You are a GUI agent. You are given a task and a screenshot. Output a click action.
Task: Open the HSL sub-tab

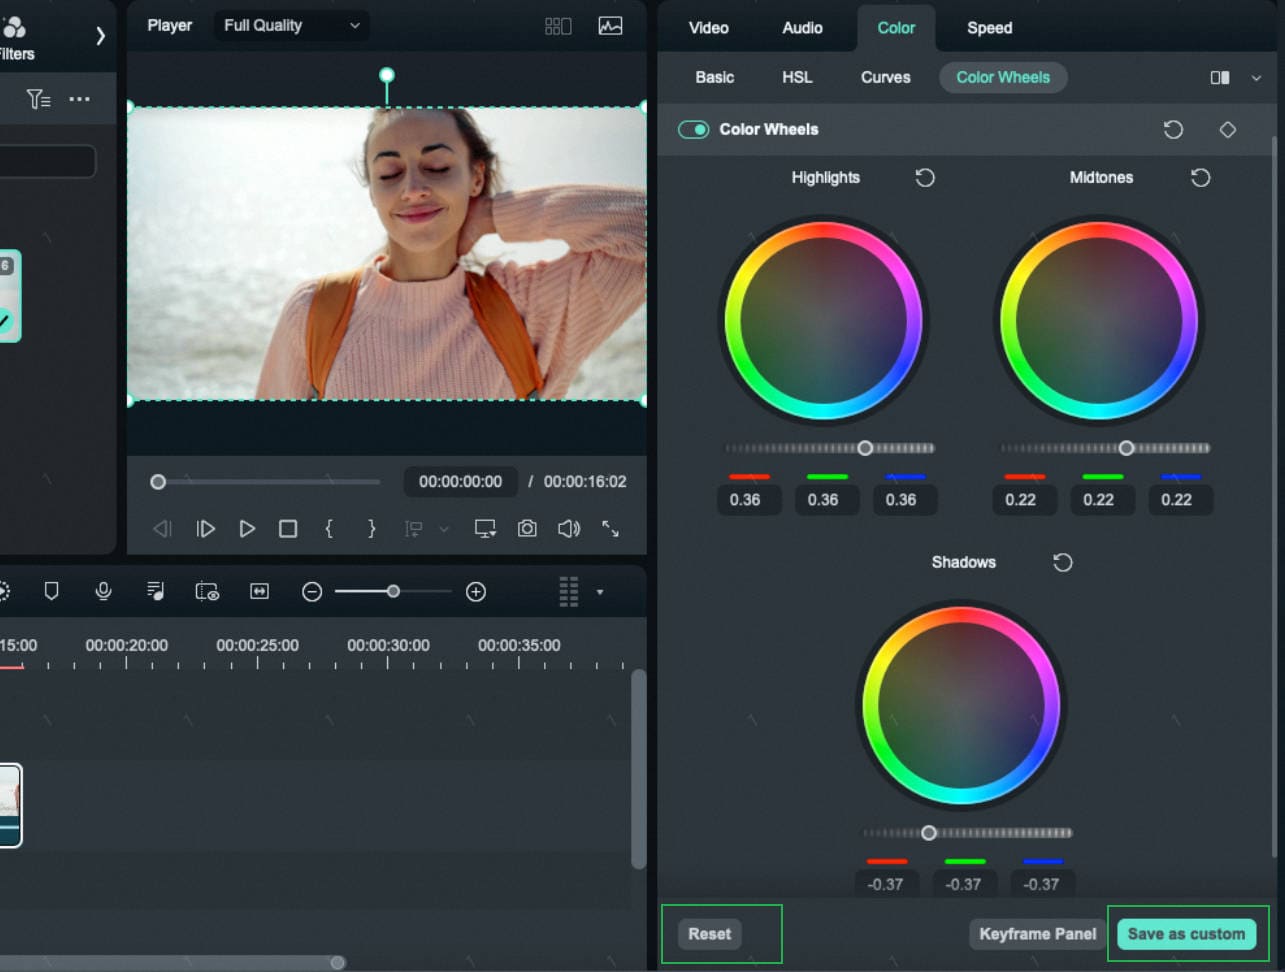point(797,77)
